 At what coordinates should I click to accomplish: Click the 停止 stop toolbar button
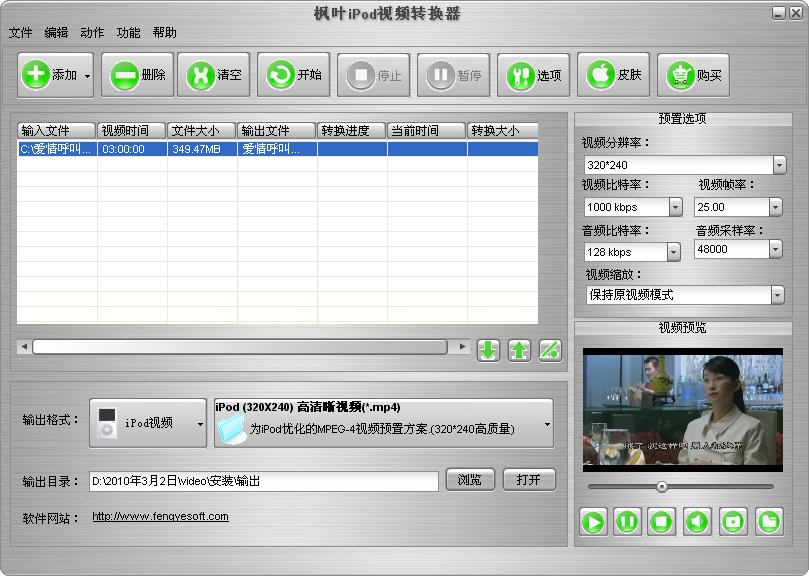(x=374, y=75)
